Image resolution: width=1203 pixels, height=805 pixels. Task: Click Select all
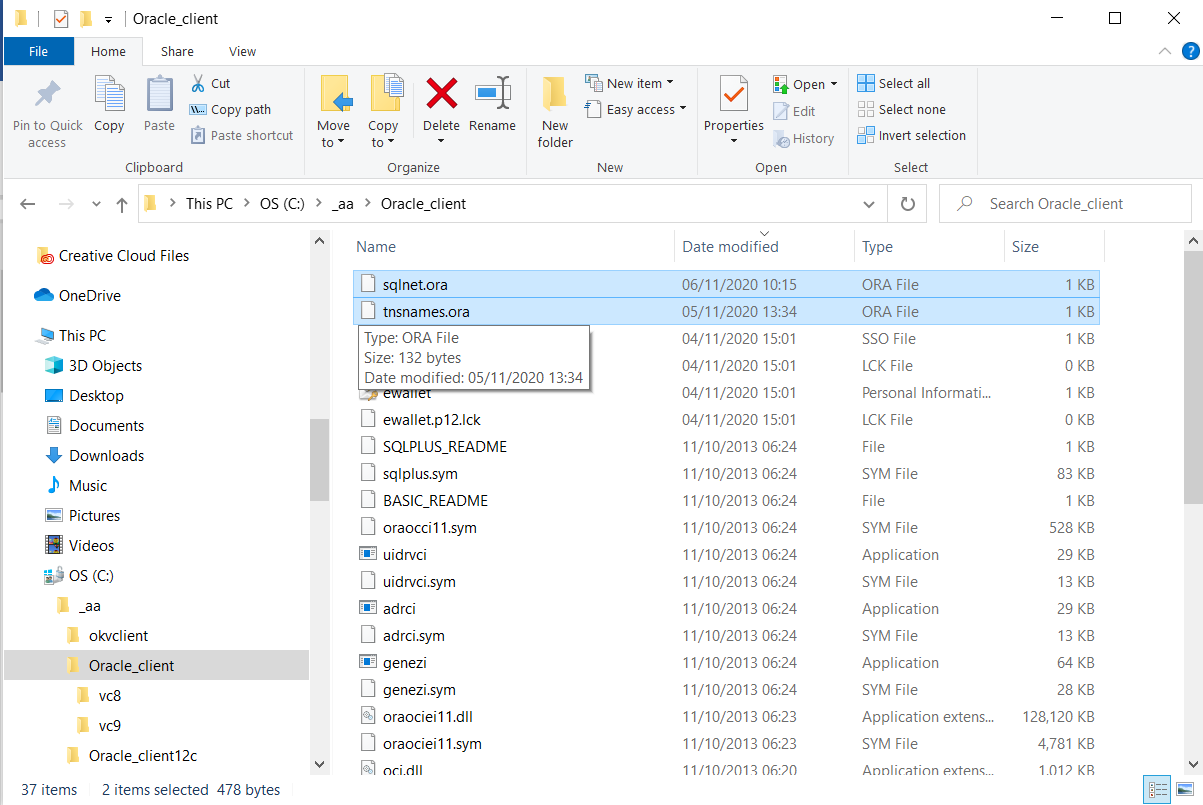pyautogui.click(x=894, y=83)
